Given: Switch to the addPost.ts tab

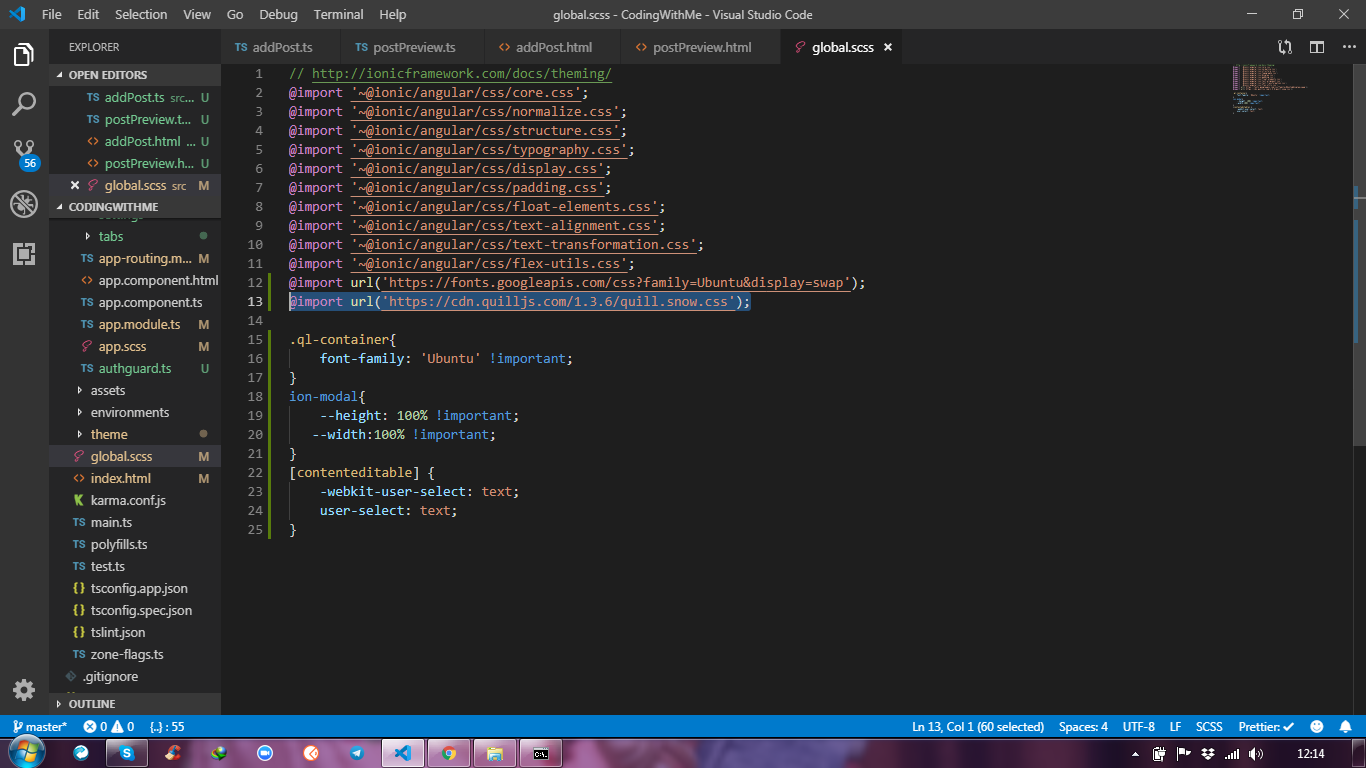Looking at the screenshot, I should 281,47.
